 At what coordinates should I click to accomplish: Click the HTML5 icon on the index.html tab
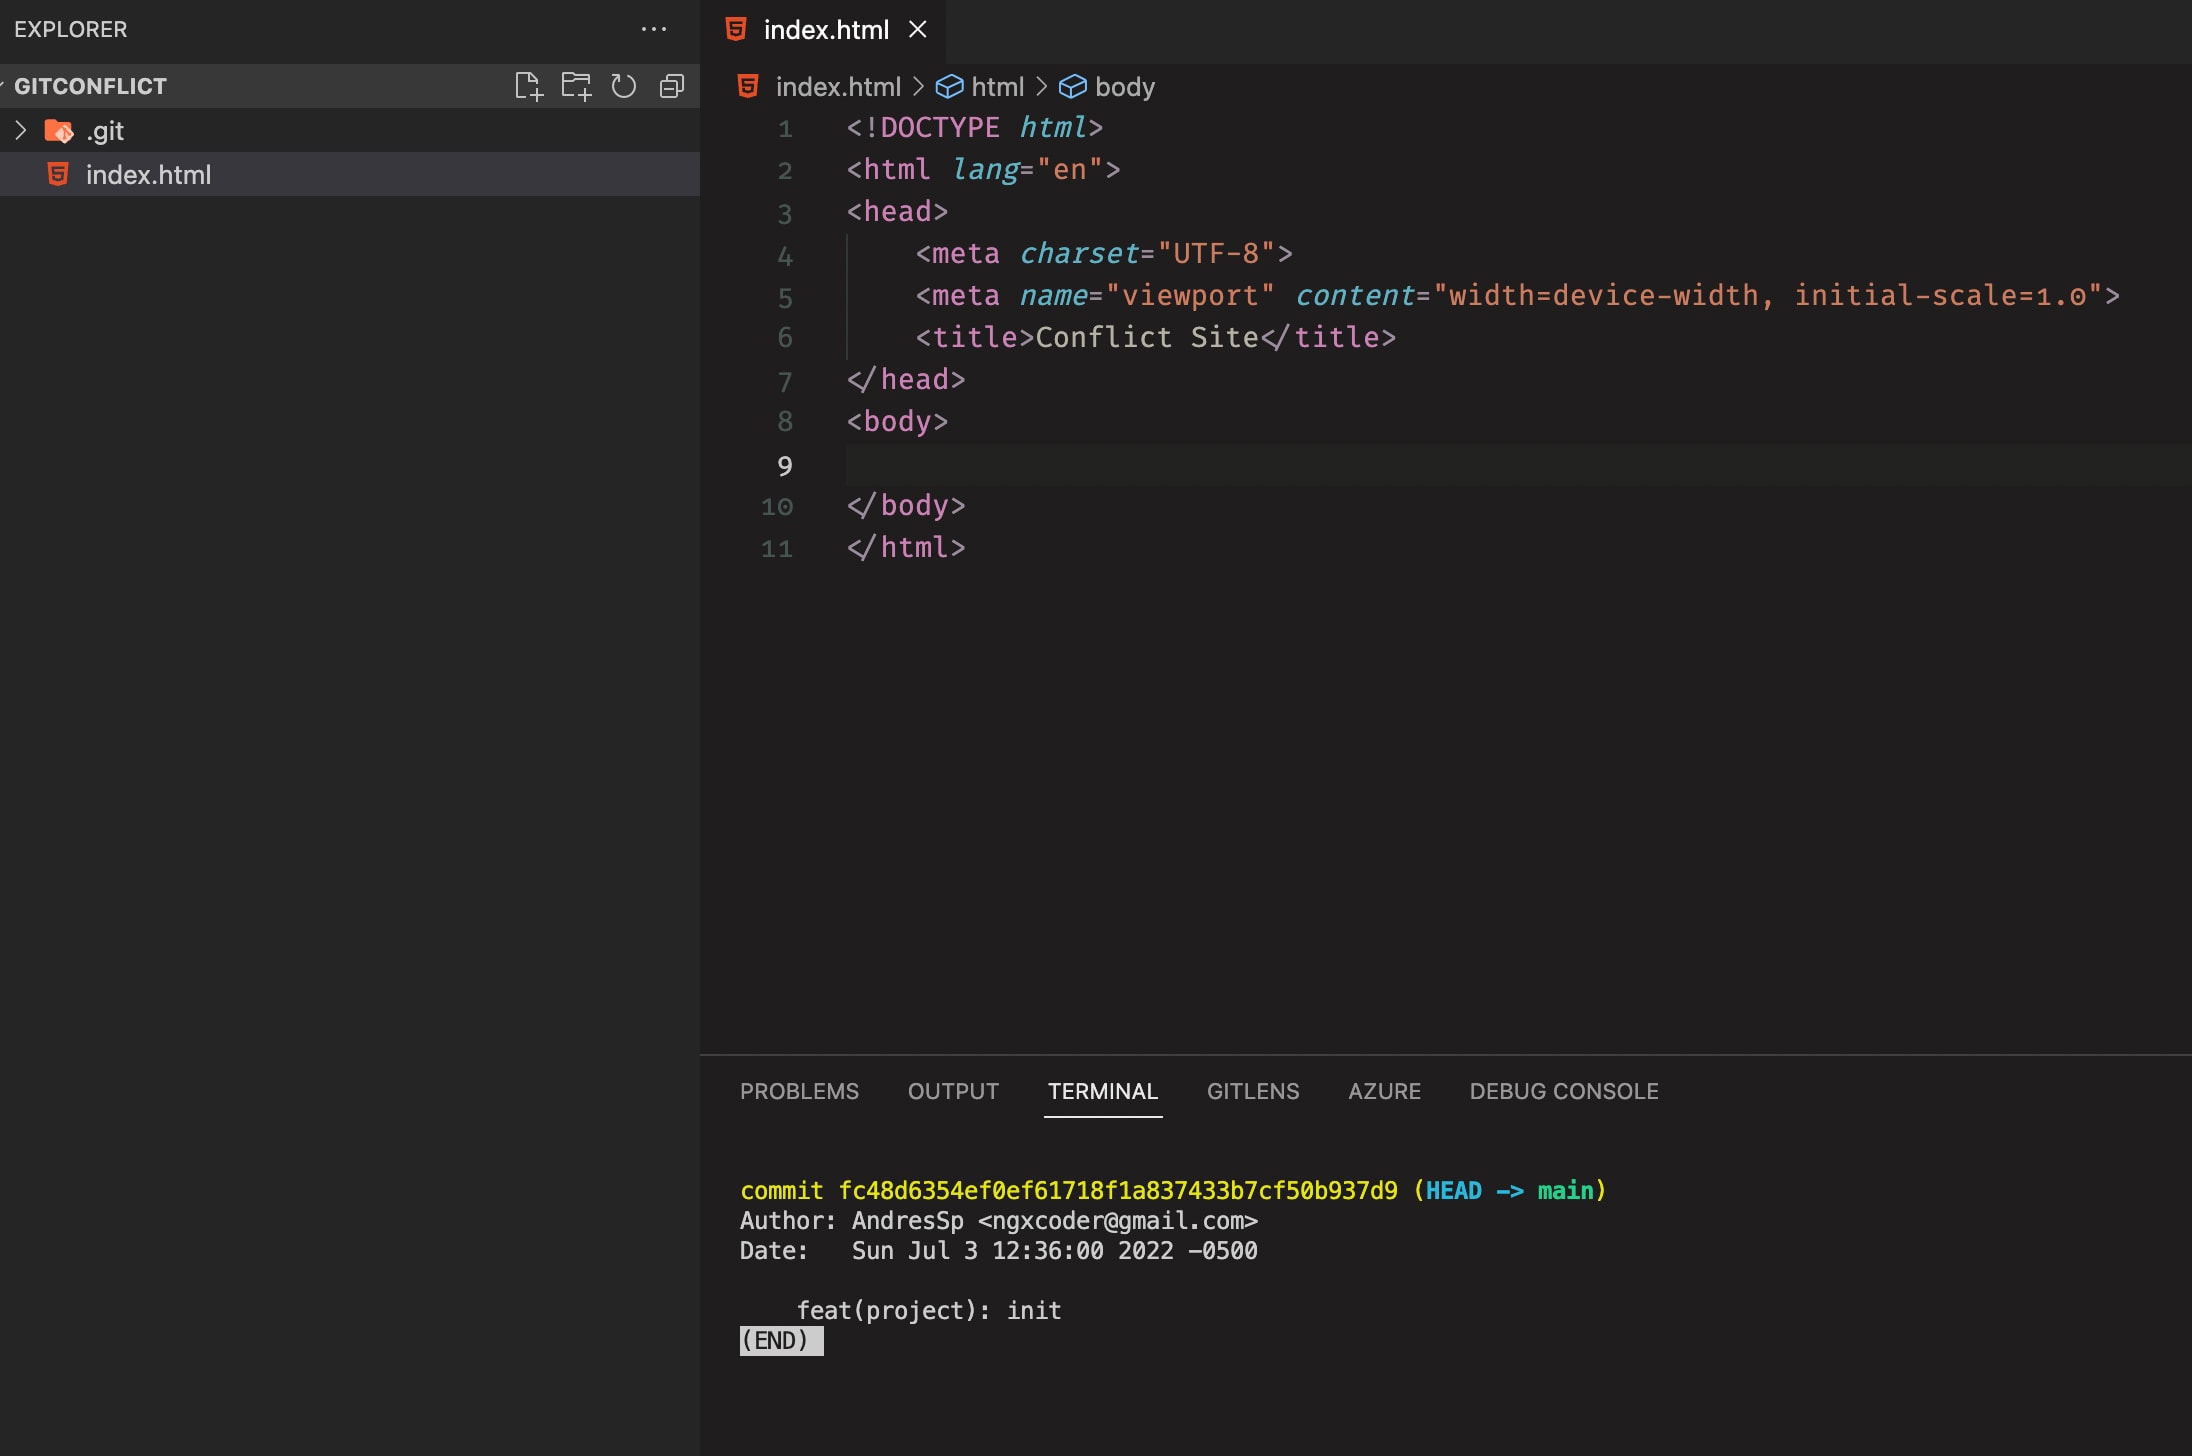736,29
